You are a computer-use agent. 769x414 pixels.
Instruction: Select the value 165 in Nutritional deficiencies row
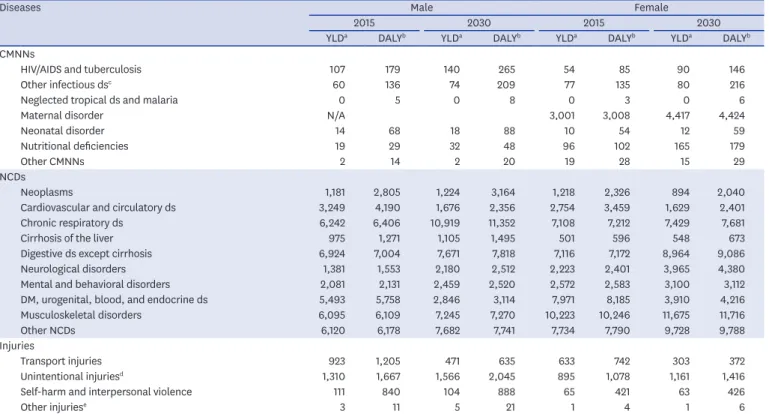(682, 146)
